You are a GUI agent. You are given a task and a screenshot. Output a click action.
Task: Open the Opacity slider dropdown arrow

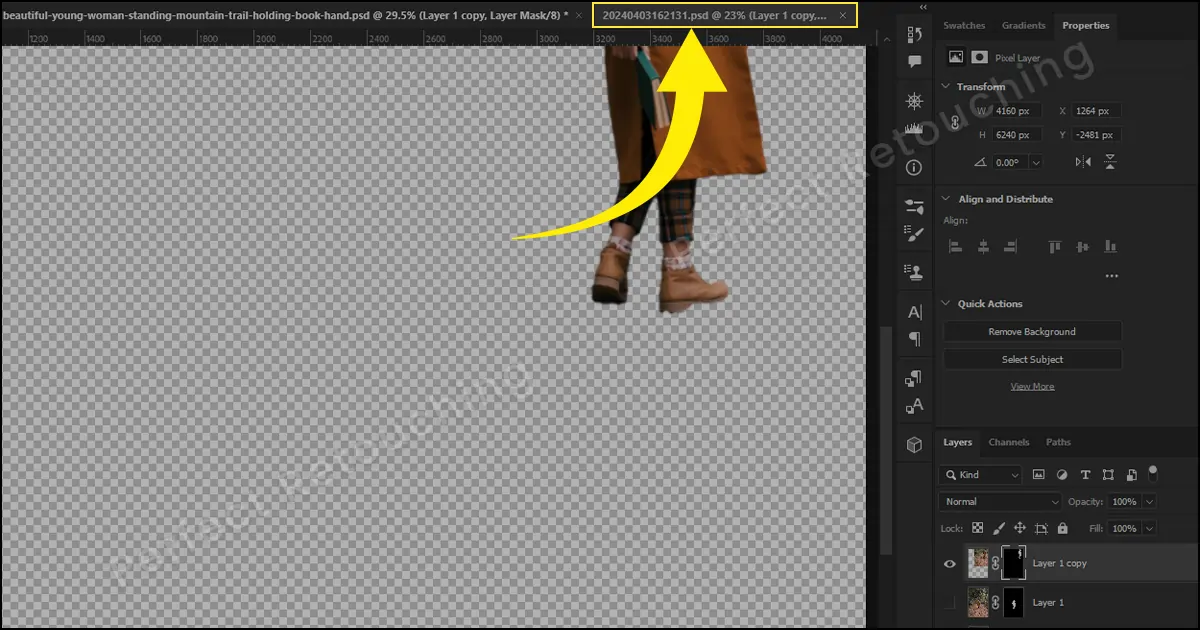click(1149, 501)
